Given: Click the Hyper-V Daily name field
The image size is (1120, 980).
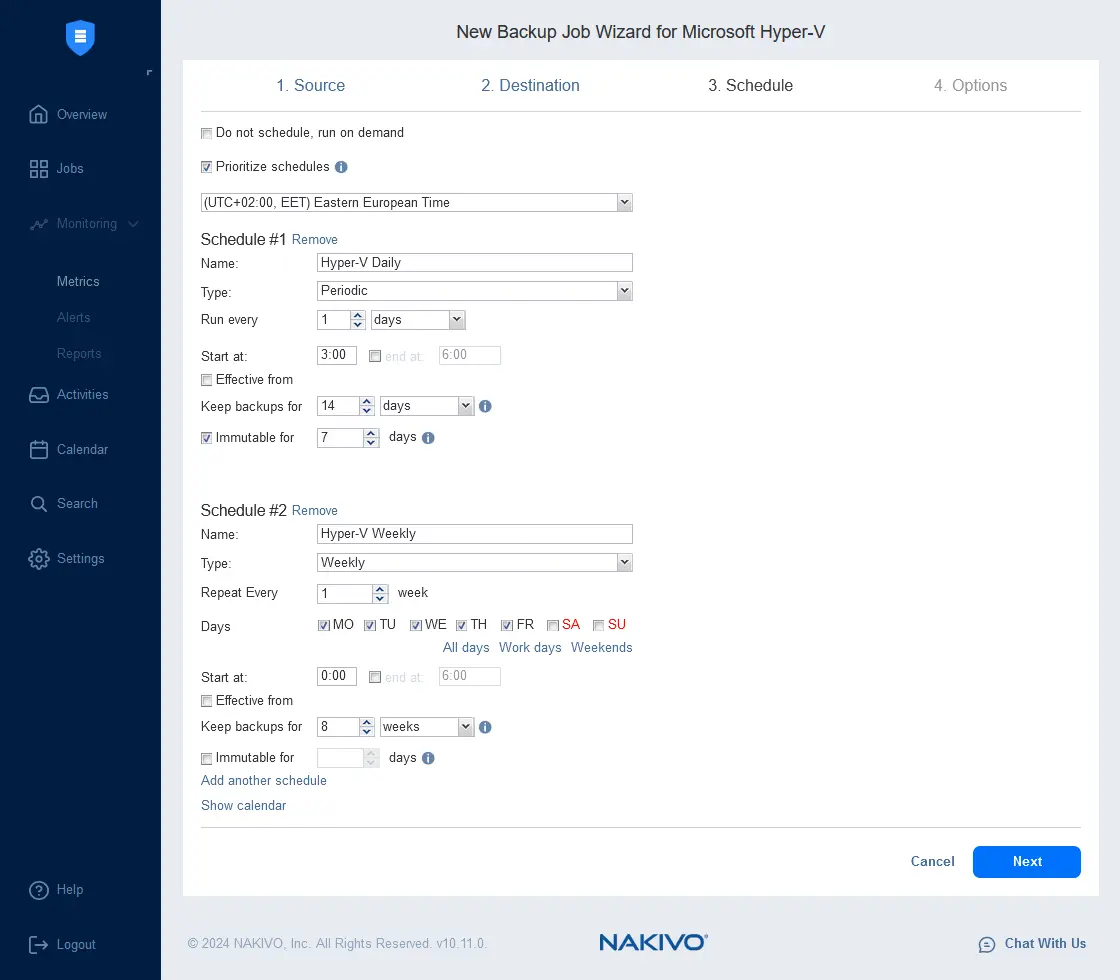Looking at the screenshot, I should 474,263.
